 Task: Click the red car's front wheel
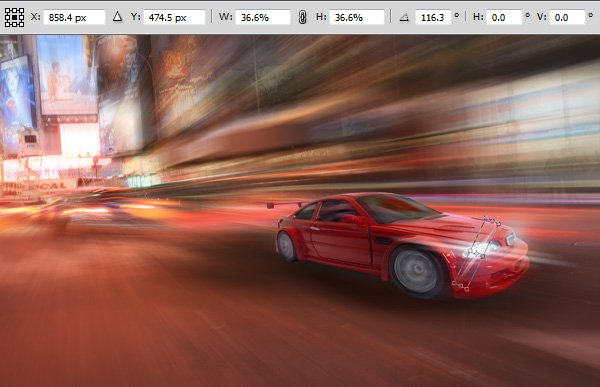coord(416,271)
